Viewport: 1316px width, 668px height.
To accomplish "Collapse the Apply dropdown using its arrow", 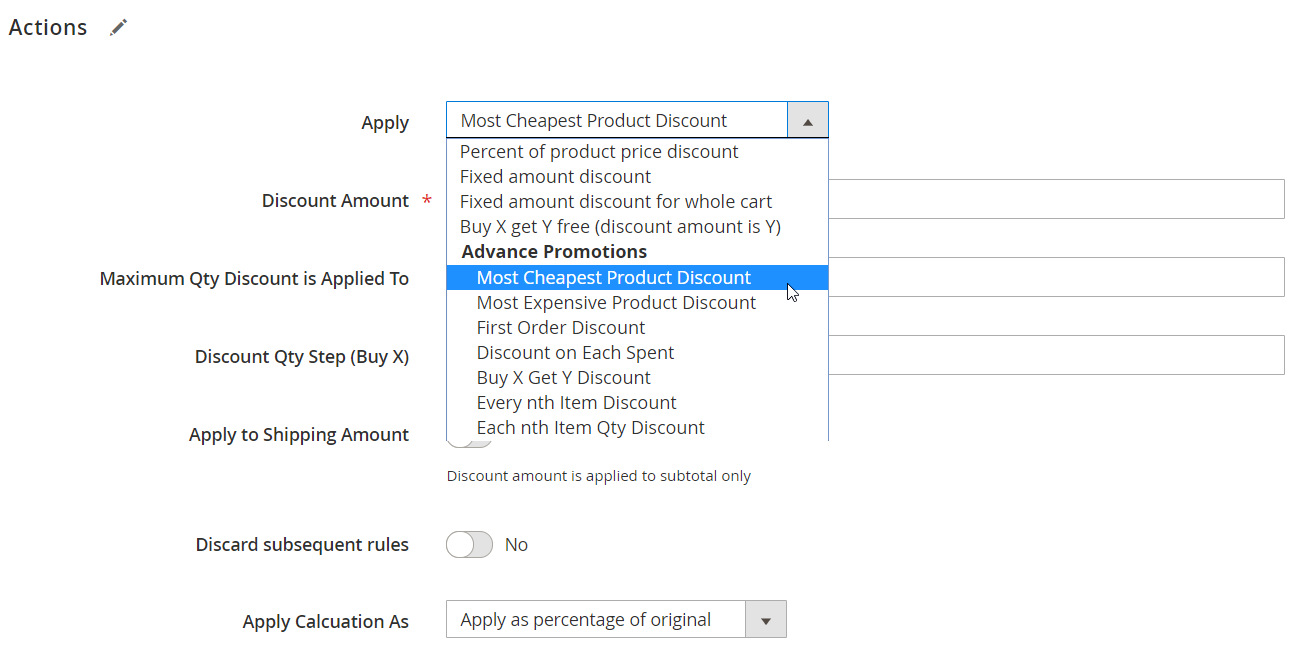I will coord(808,121).
